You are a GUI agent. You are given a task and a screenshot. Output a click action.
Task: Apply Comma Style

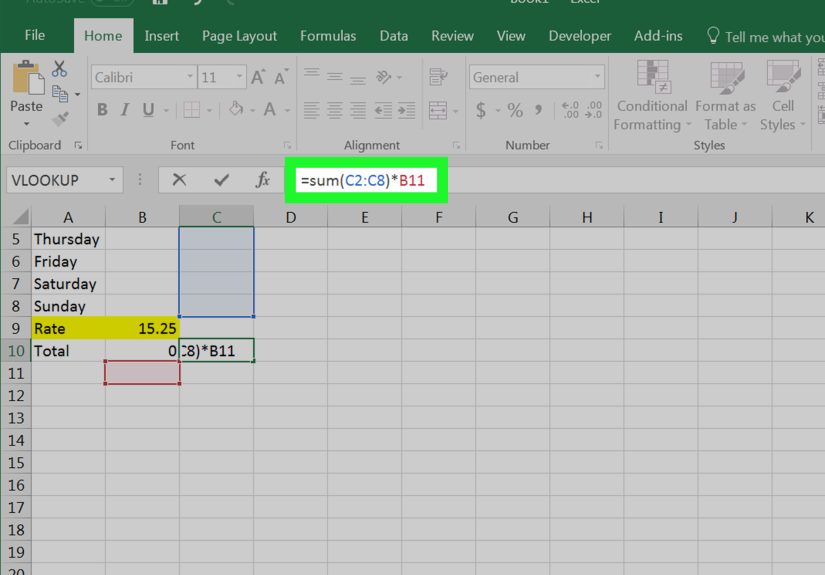pos(538,110)
